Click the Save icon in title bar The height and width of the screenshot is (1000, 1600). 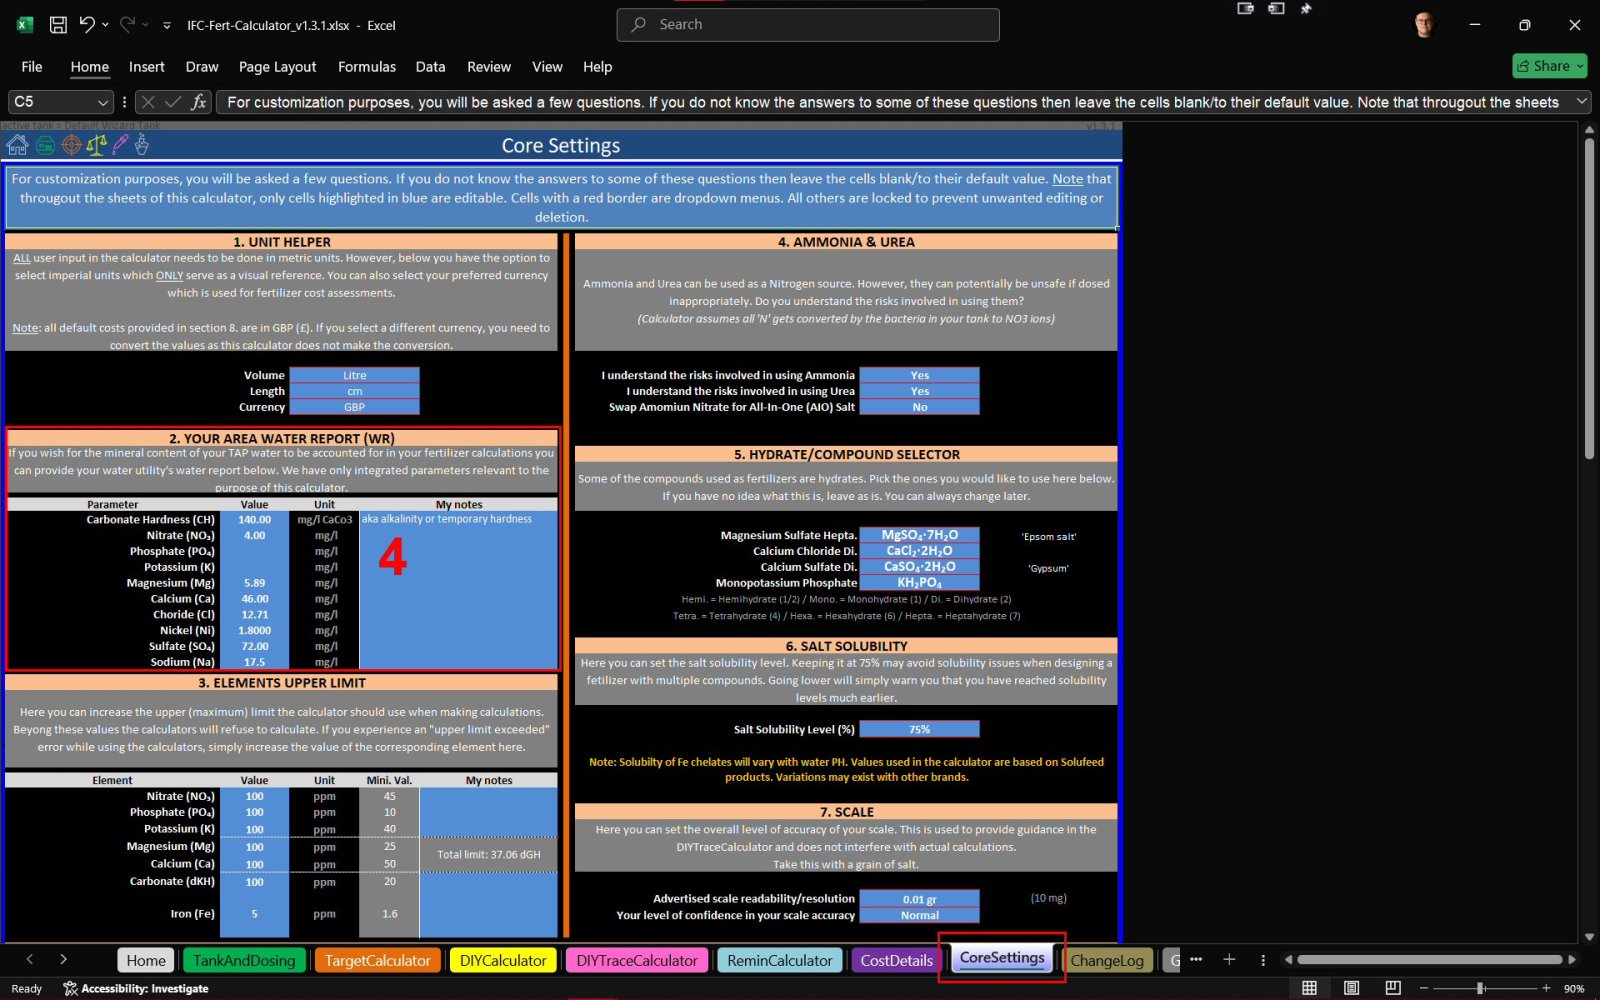58,25
